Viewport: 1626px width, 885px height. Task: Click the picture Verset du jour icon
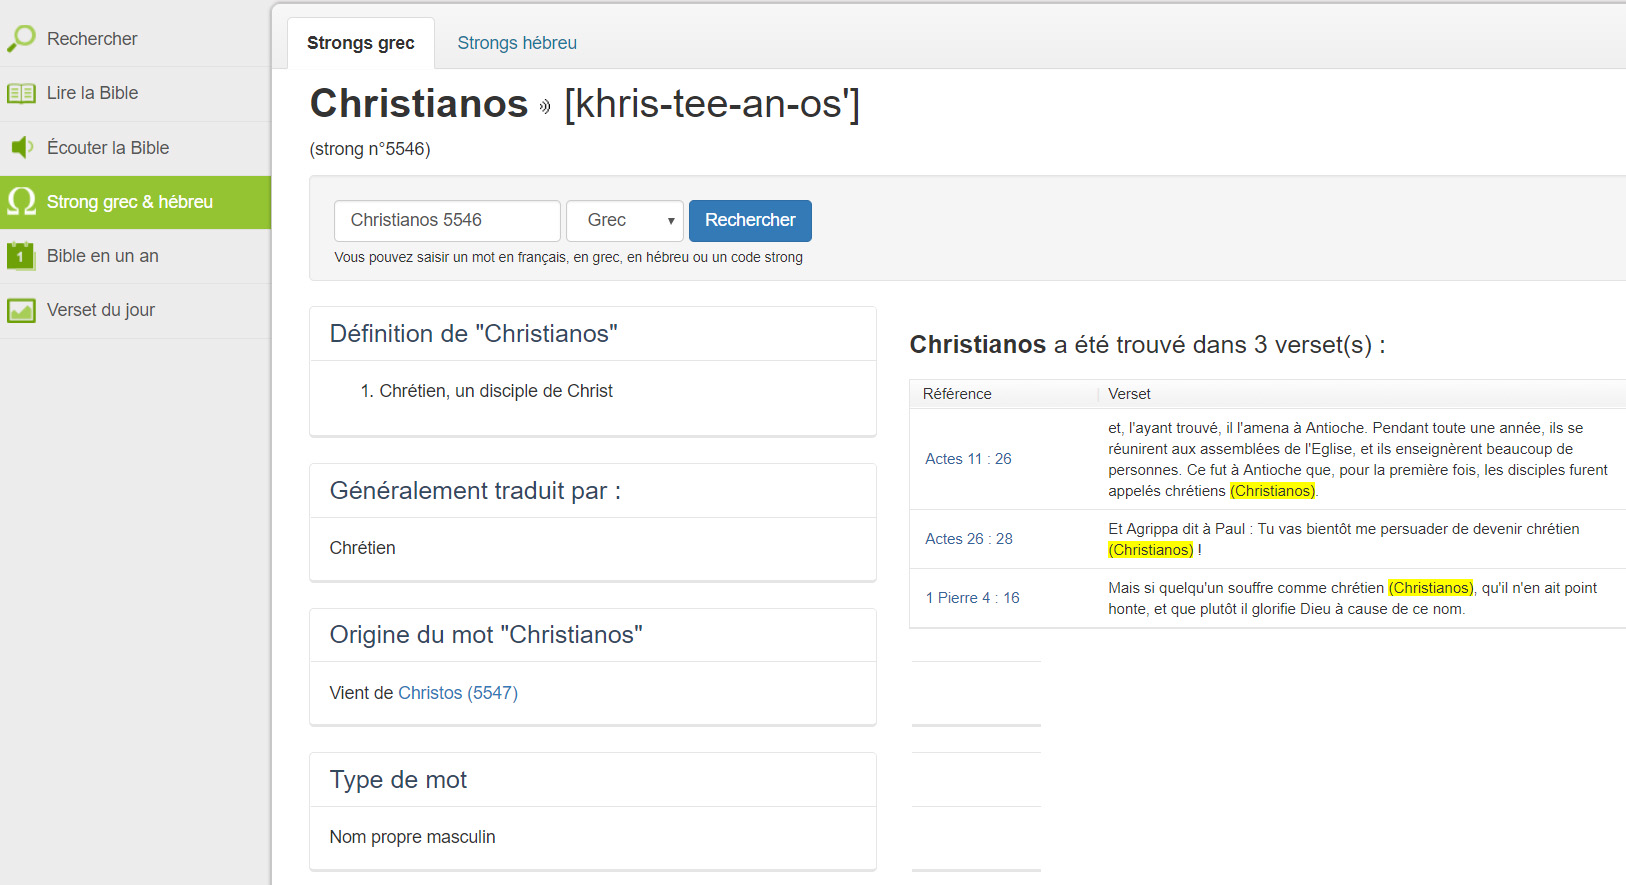click(21, 311)
